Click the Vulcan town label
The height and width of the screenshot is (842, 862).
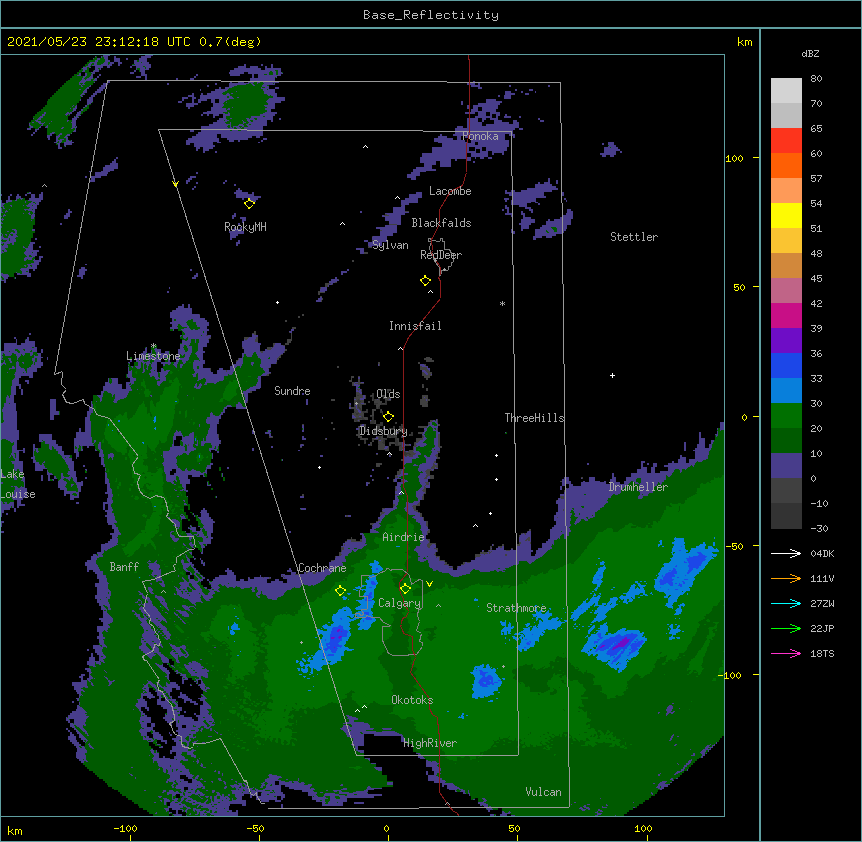click(x=543, y=792)
